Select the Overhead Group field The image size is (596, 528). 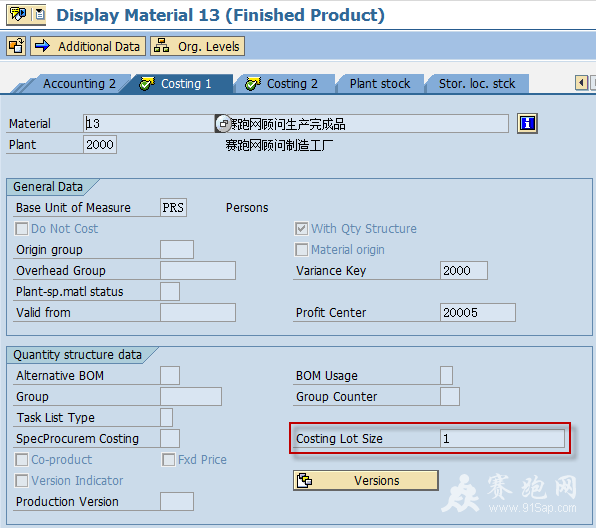[x=198, y=271]
